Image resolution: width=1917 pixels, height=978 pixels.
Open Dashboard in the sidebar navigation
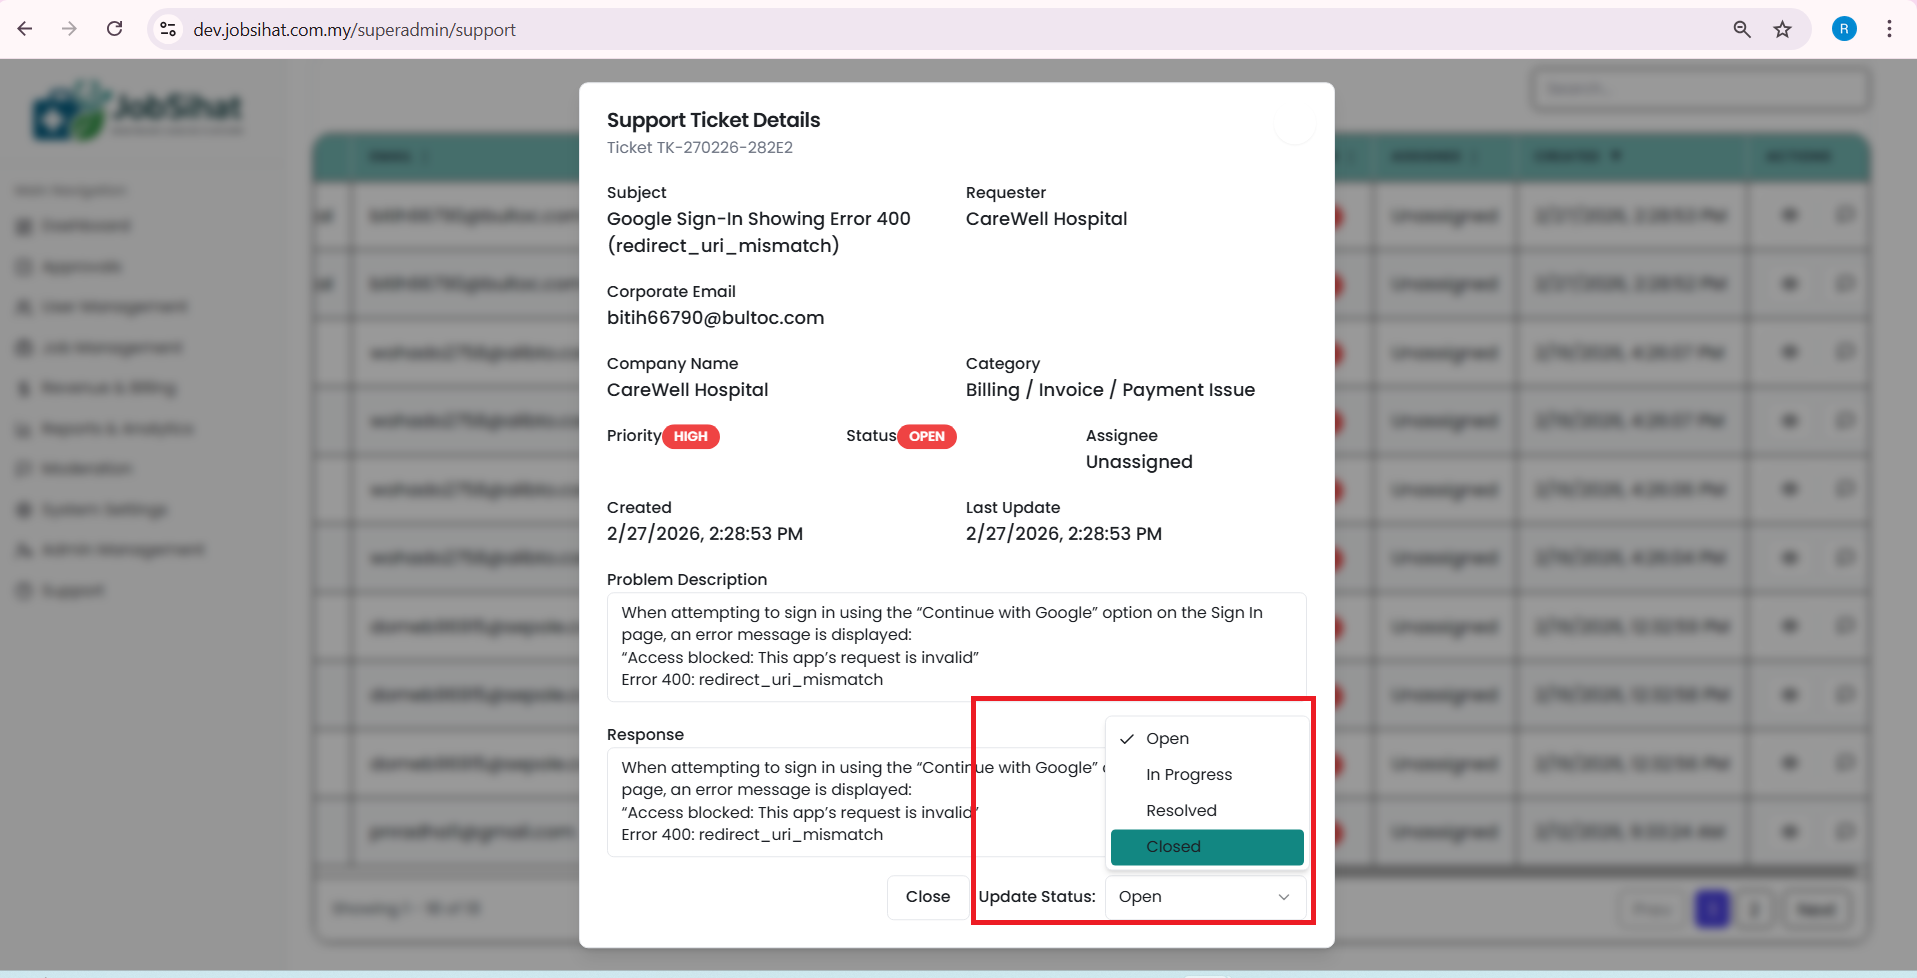[85, 226]
